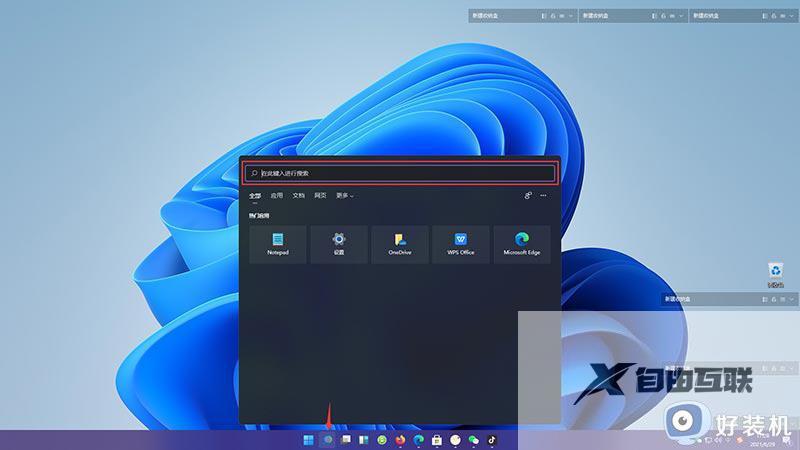Launch OneDrive from the top apps
This screenshot has height=450, width=800.
(x=399, y=244)
